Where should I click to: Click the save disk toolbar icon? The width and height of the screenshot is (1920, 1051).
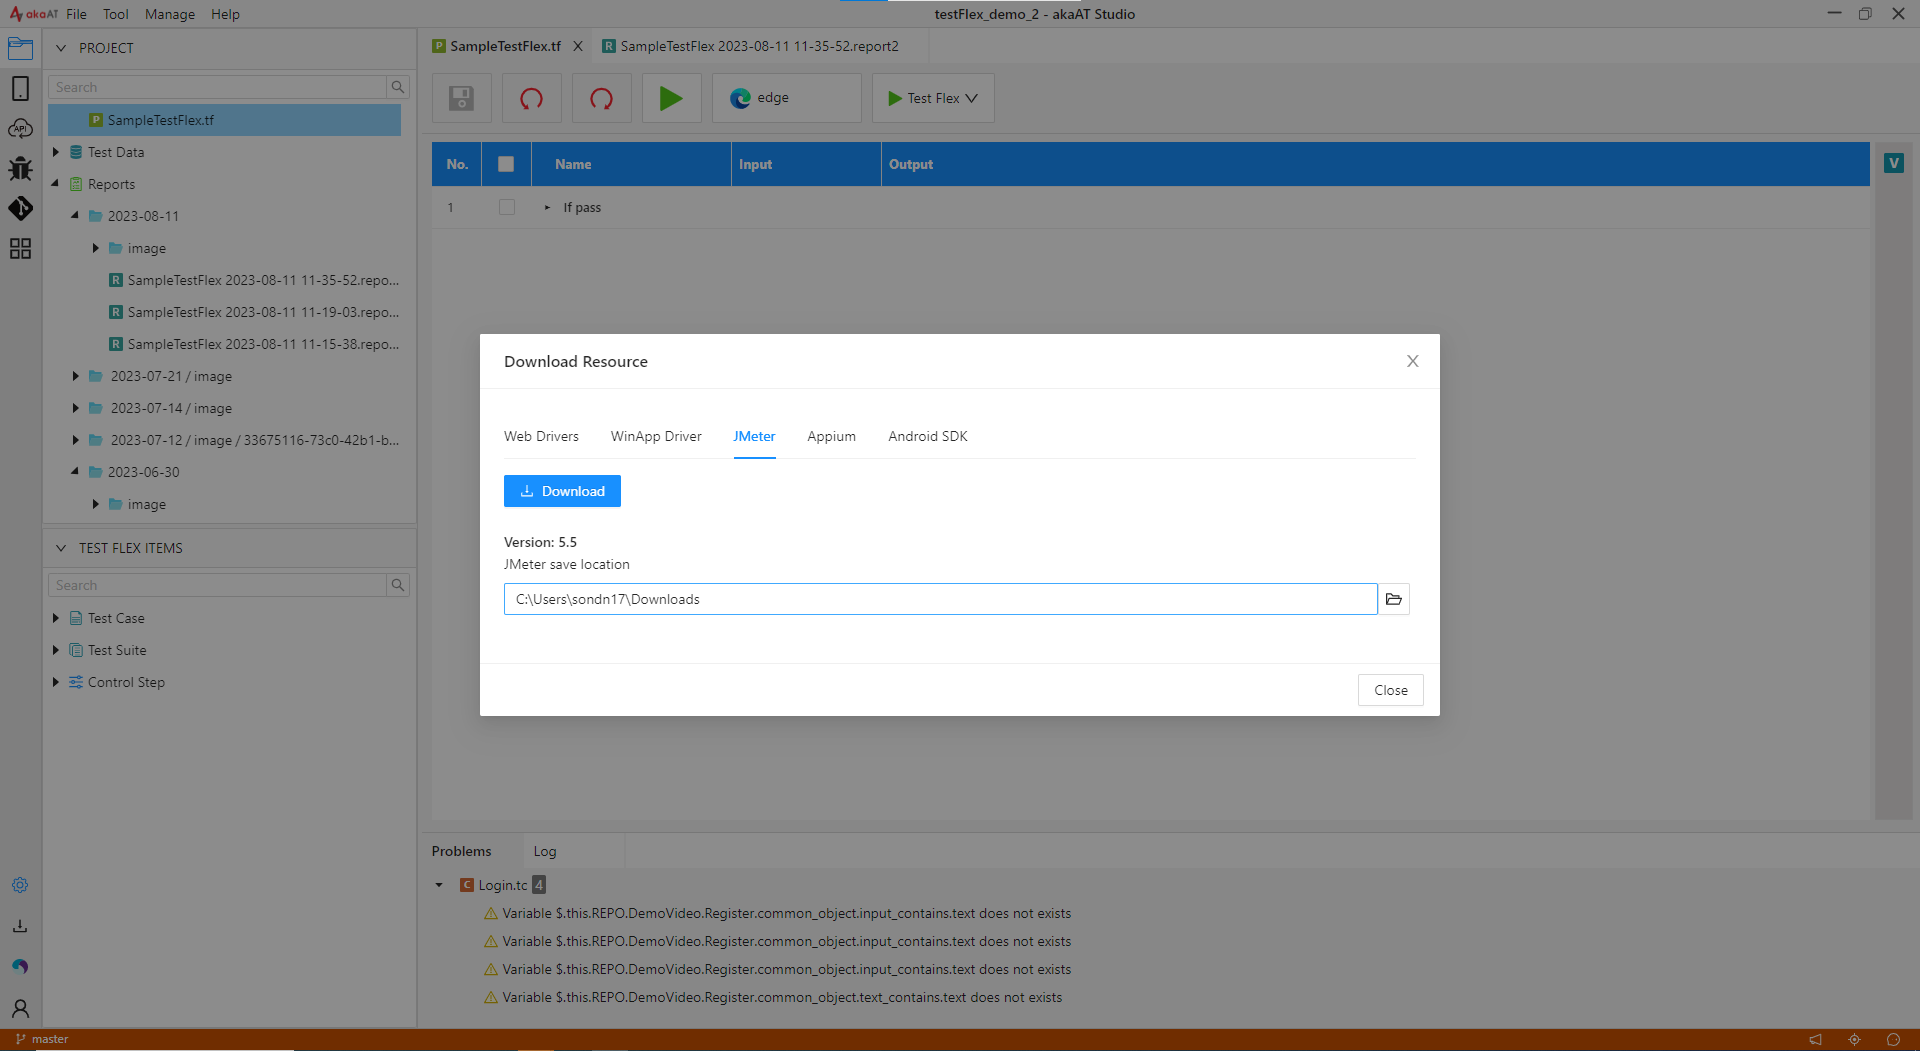461,98
